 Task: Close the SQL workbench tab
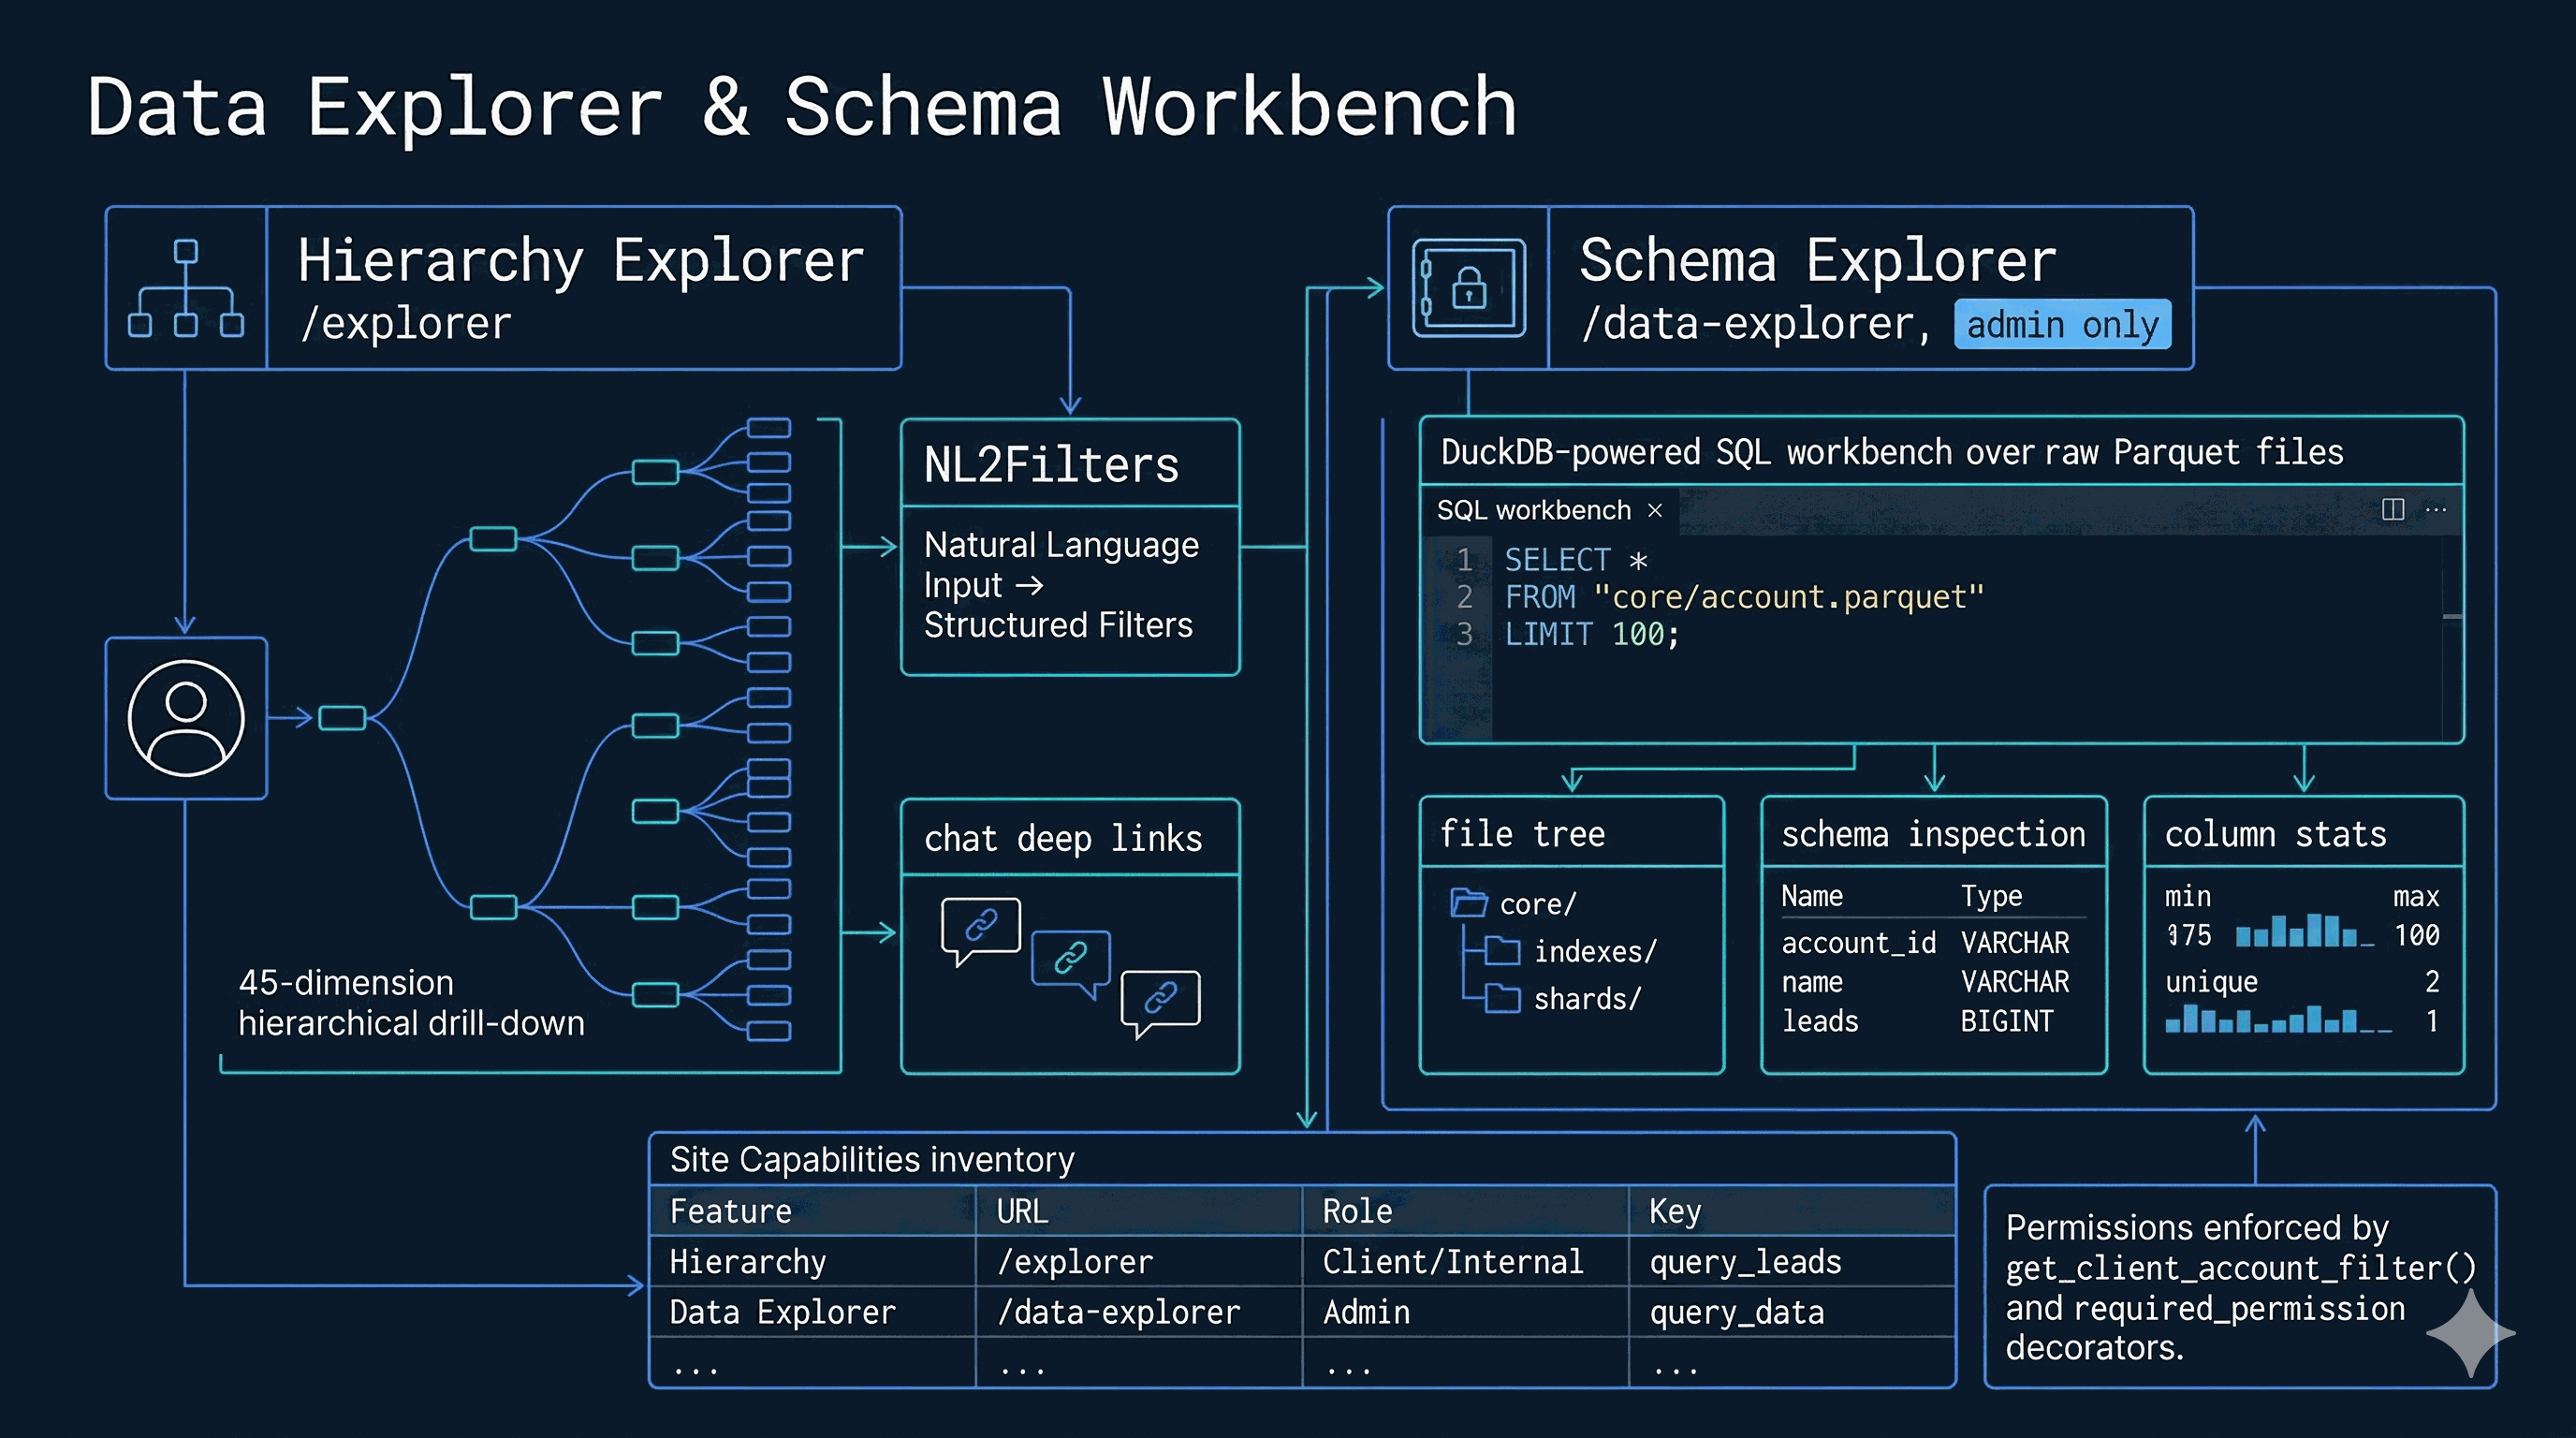point(1655,510)
